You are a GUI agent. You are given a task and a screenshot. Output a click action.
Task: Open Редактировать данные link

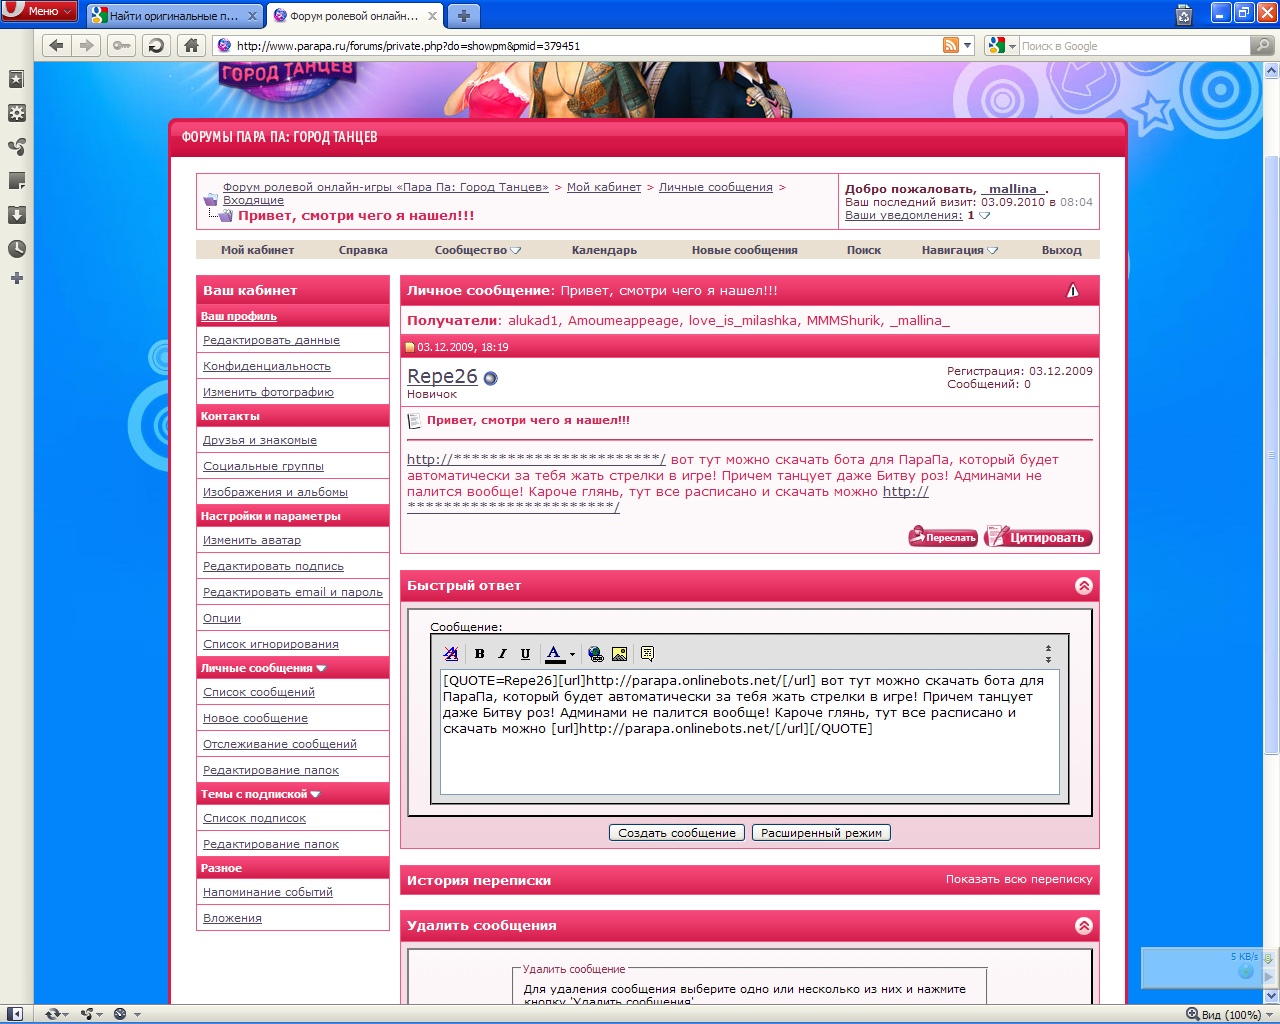coord(271,340)
